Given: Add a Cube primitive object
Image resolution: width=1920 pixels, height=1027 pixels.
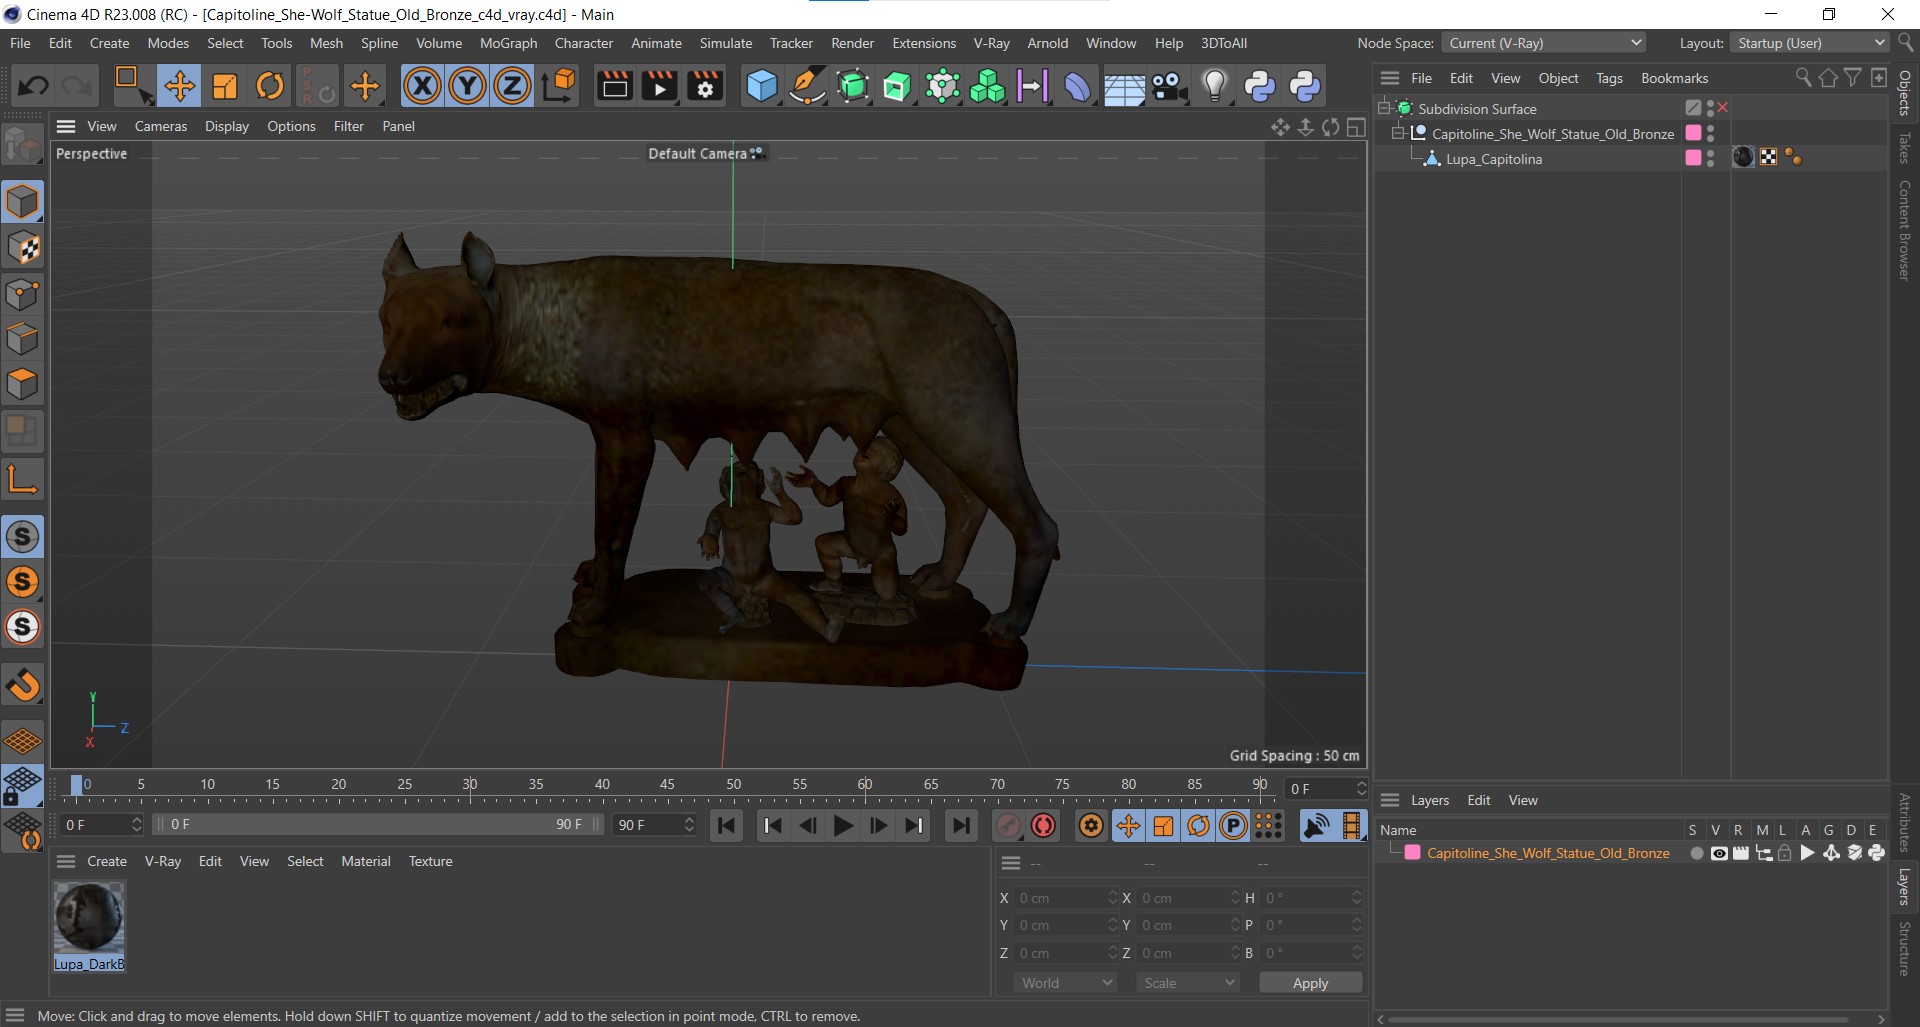Looking at the screenshot, I should pos(762,86).
